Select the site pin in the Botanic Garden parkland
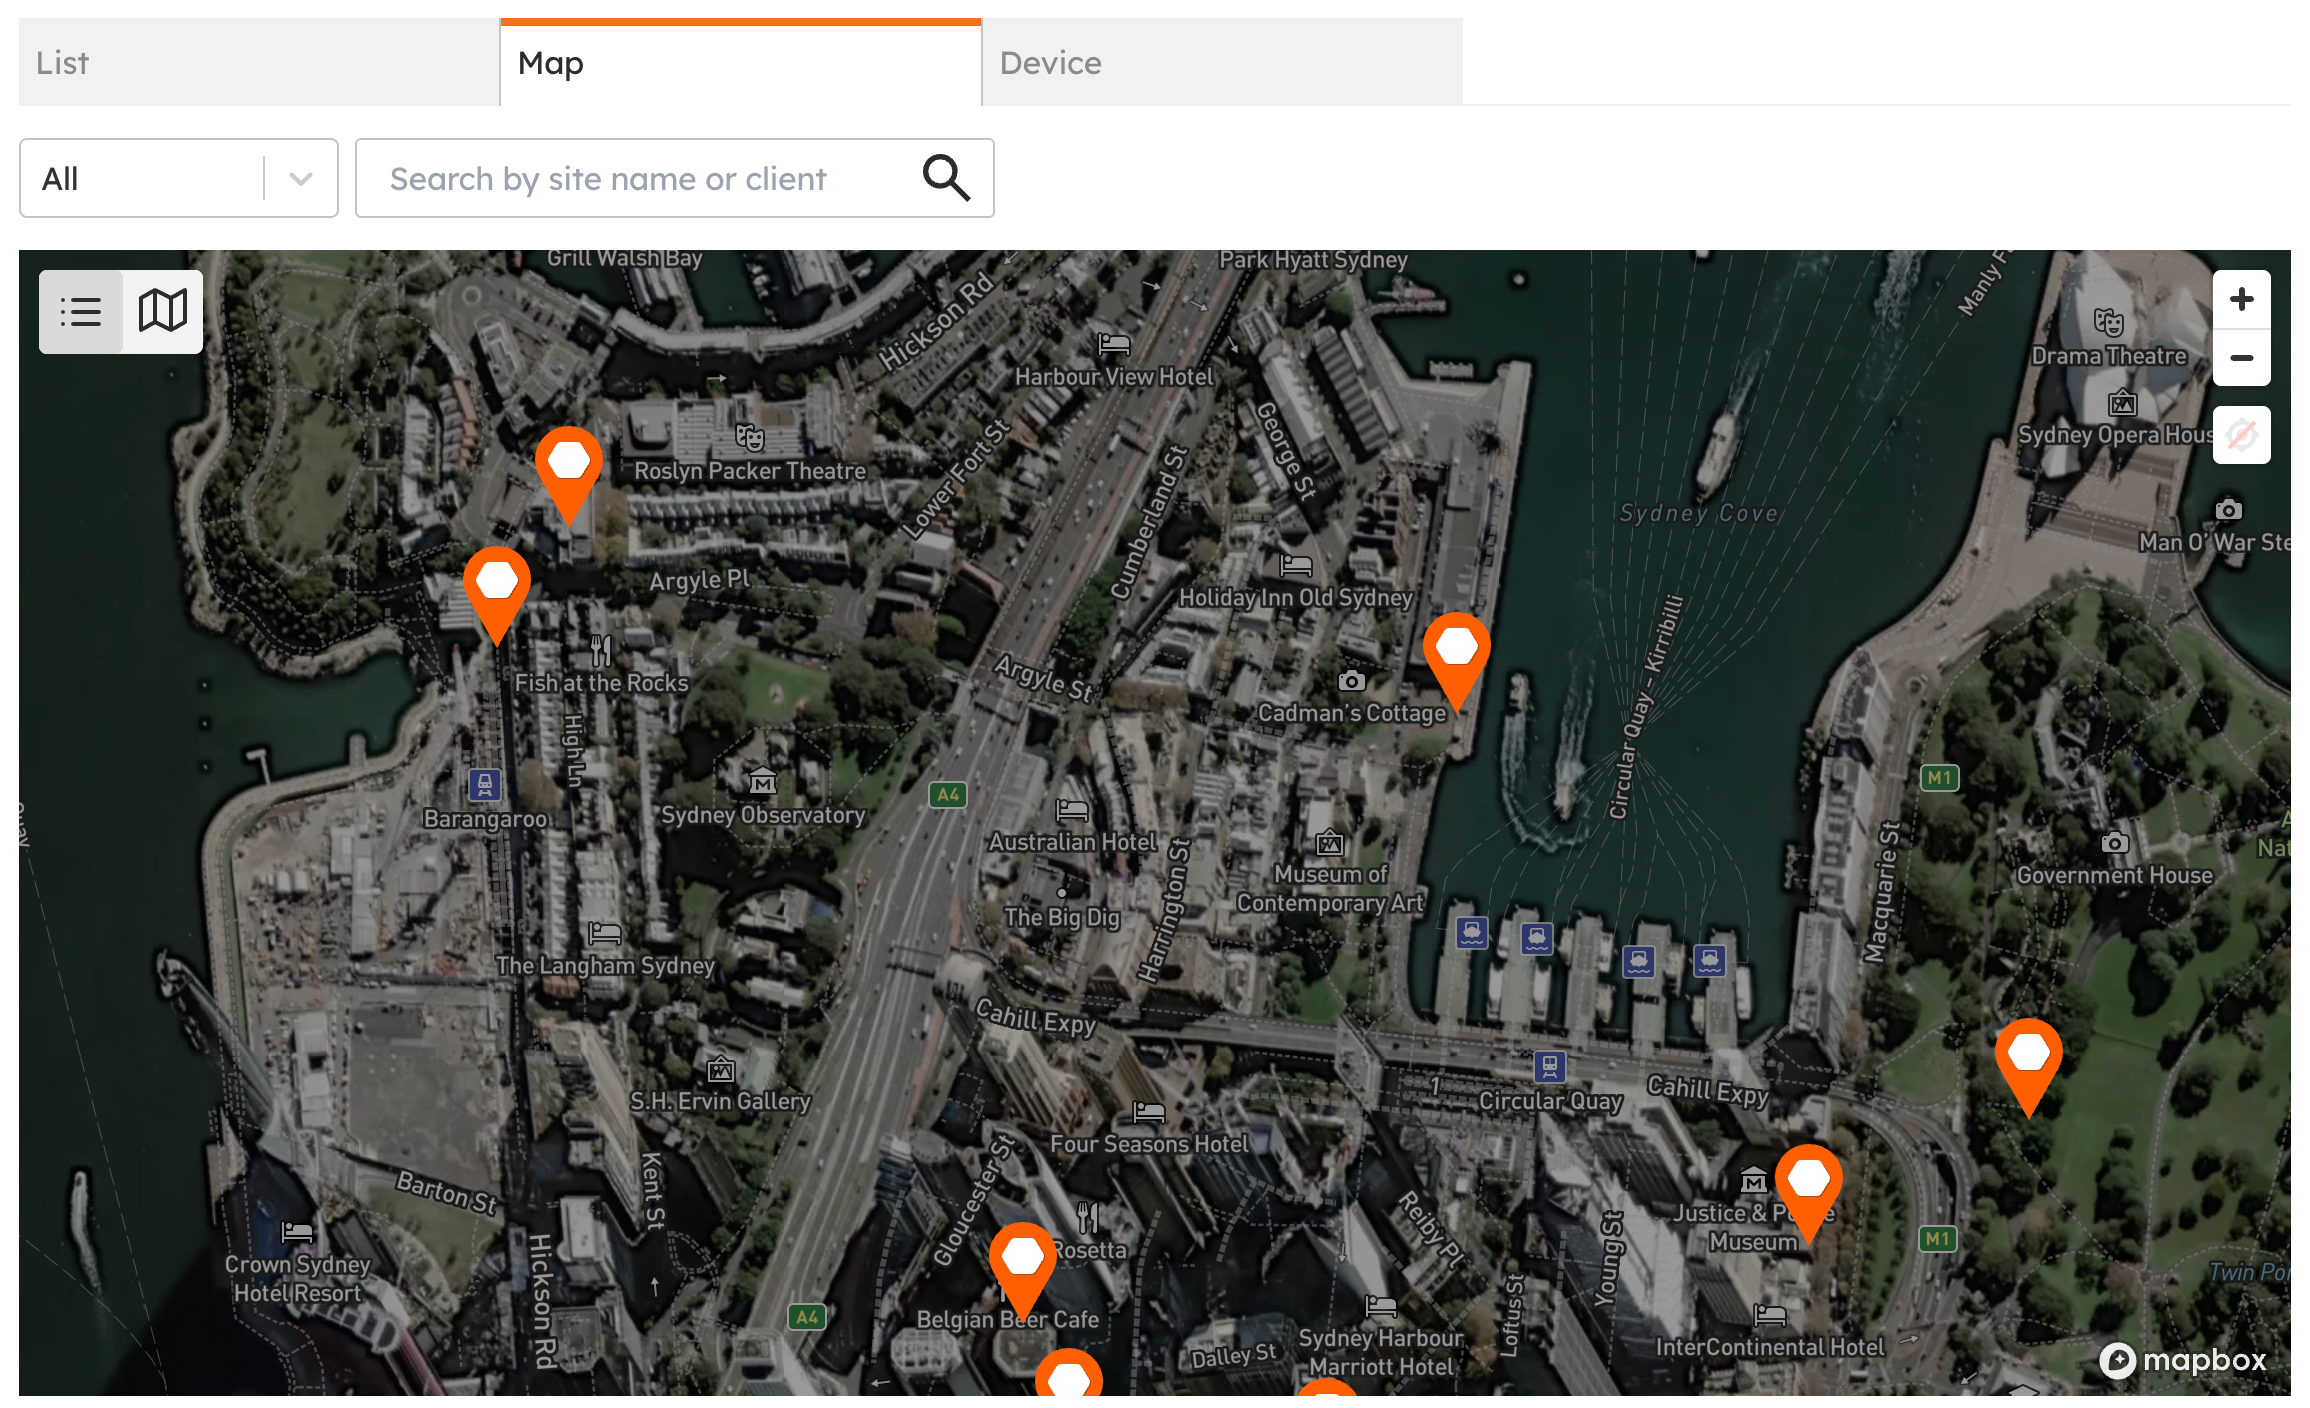Screen dimensions: 2310x1408 [x=2028, y=1055]
